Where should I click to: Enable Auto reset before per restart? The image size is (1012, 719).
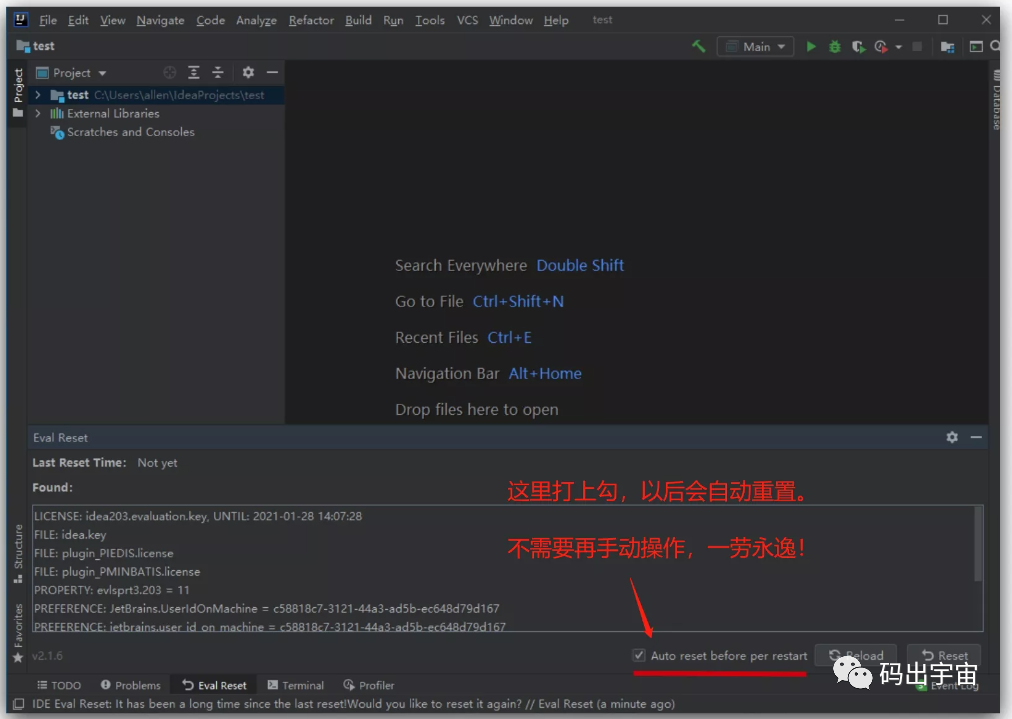[x=638, y=655]
